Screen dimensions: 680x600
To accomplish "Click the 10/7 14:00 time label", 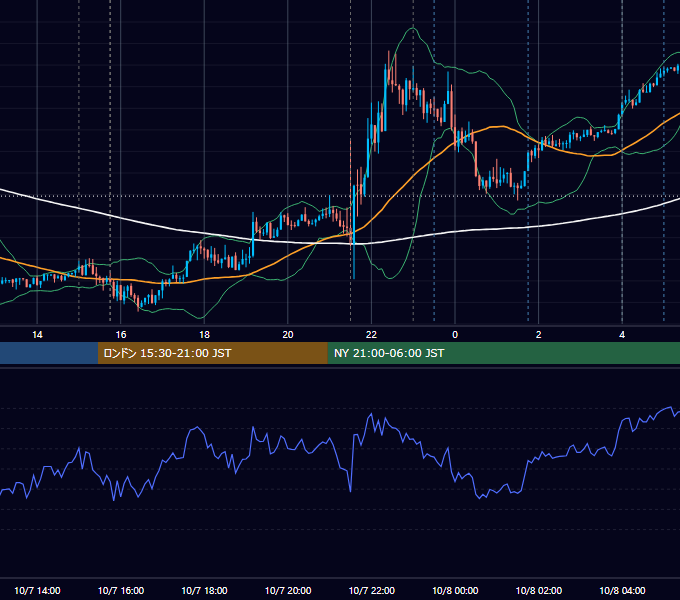I will point(37,590).
